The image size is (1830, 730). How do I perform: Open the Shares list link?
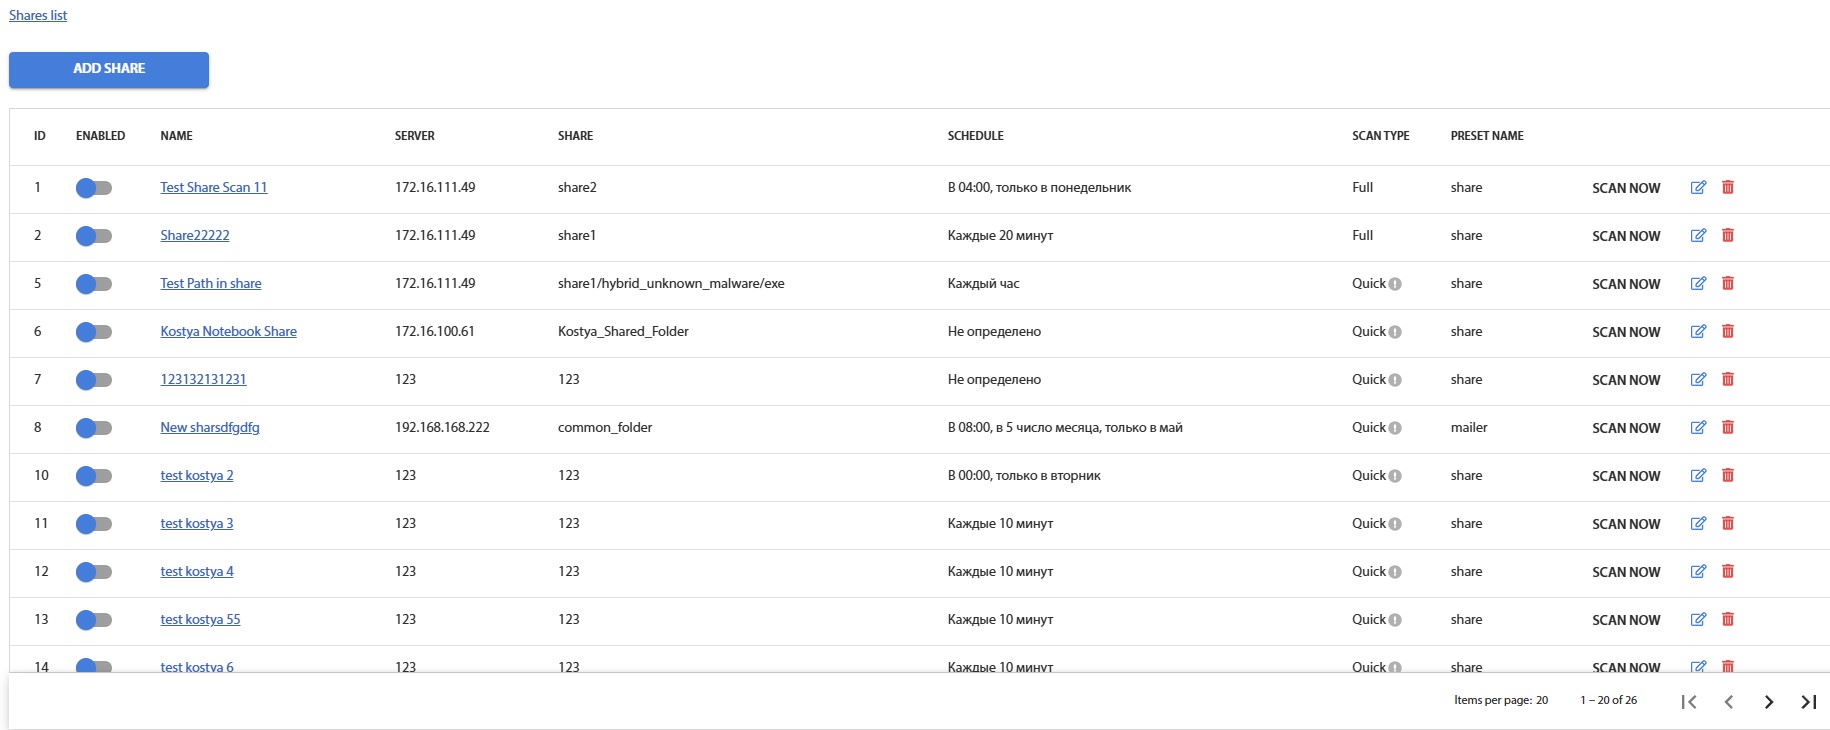pyautogui.click(x=37, y=15)
